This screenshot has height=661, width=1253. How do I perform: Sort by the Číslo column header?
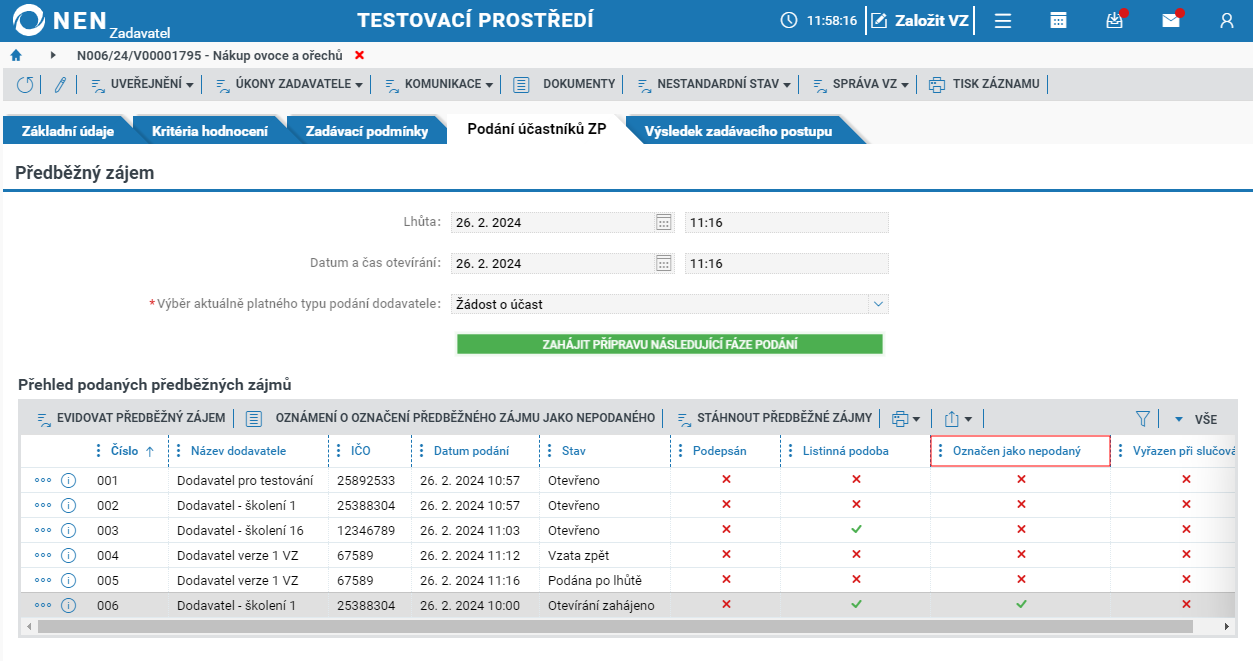click(x=125, y=451)
